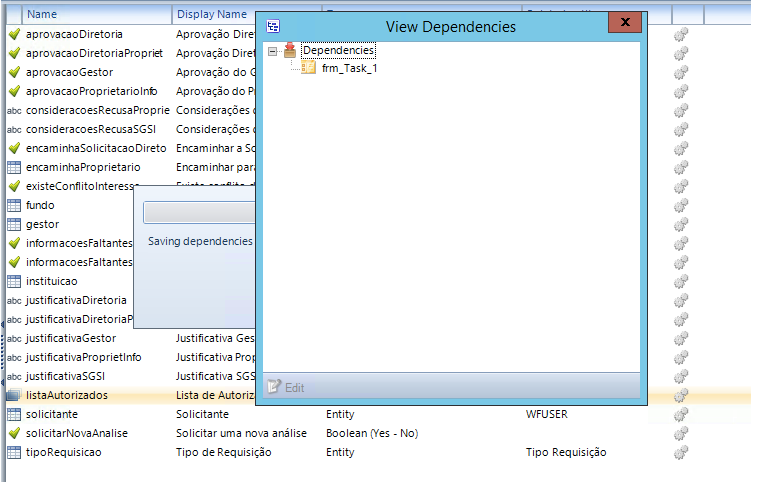Click the gear icon in the encaminhaProprietario row
Viewport: 757px width, 491px height.
click(x=681, y=168)
